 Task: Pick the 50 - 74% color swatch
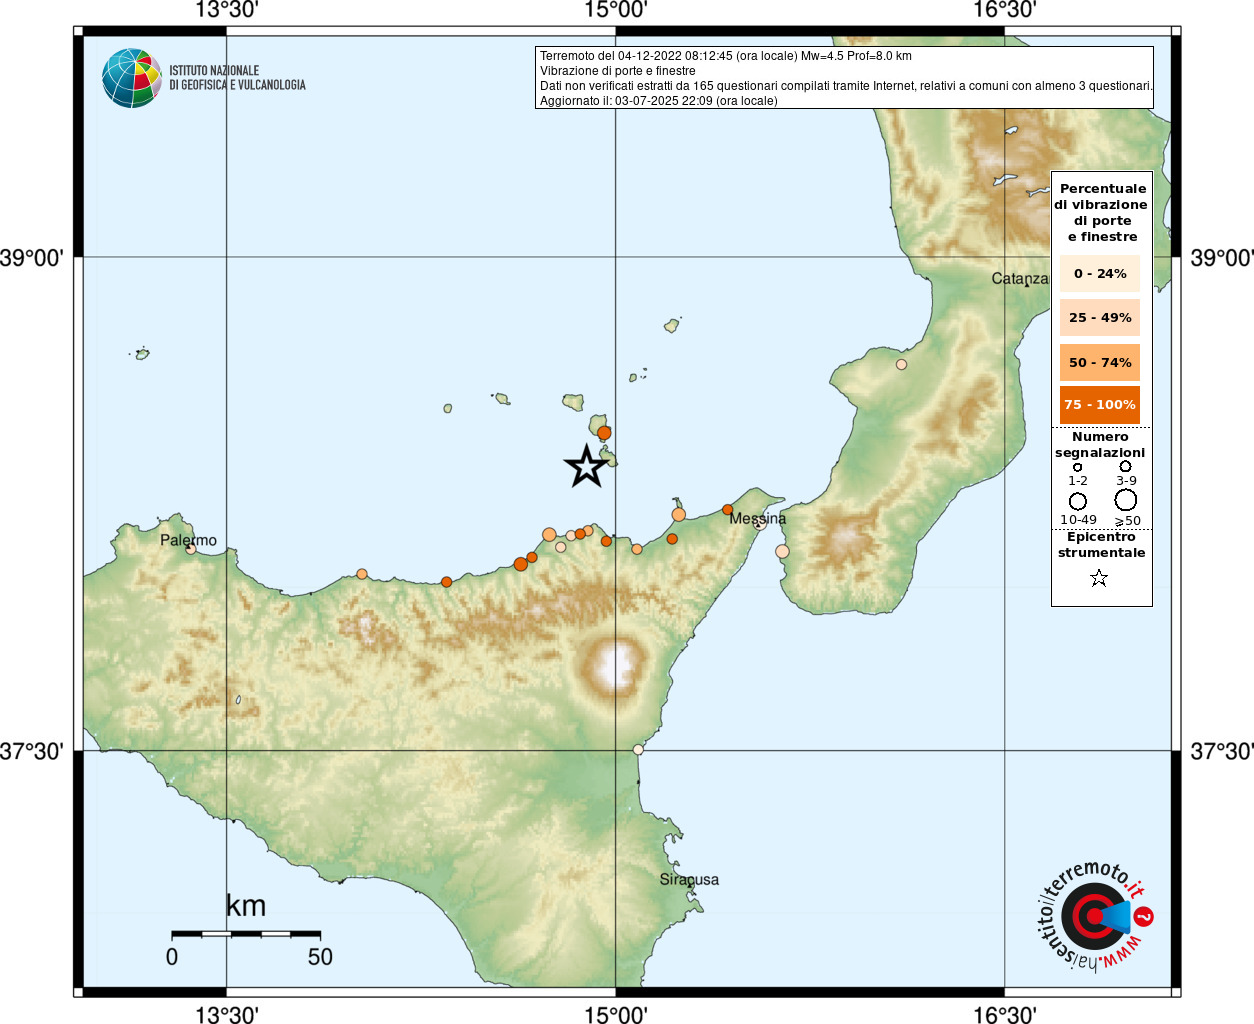1099,362
